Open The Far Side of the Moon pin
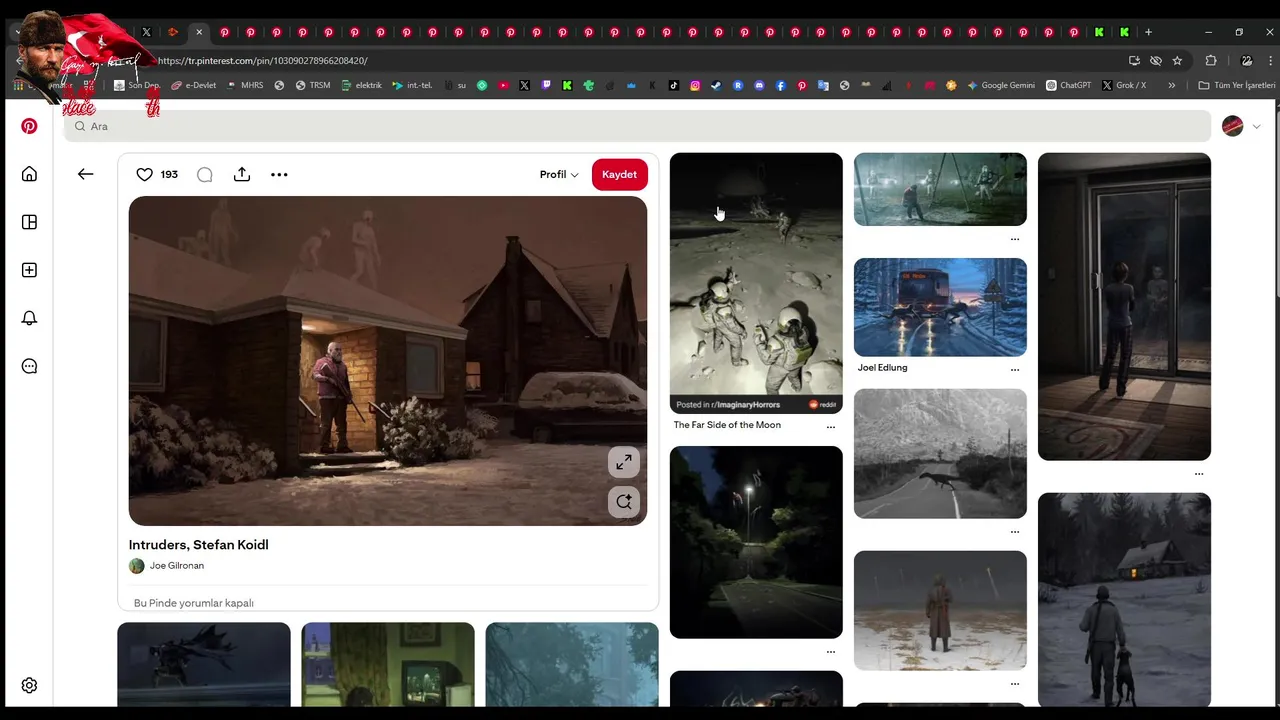This screenshot has height=720, width=1280. 756,283
